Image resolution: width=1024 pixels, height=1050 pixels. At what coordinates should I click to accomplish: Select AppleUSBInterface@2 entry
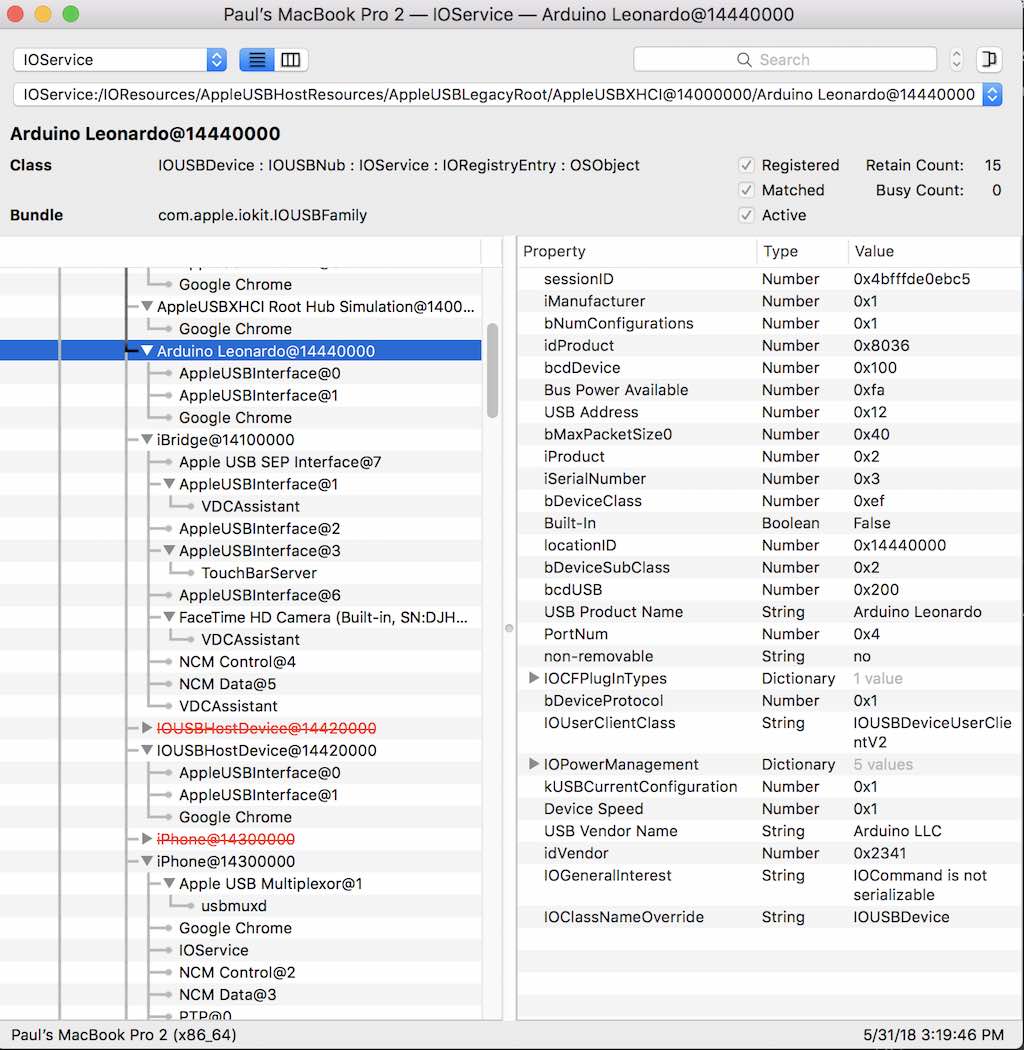(259, 528)
